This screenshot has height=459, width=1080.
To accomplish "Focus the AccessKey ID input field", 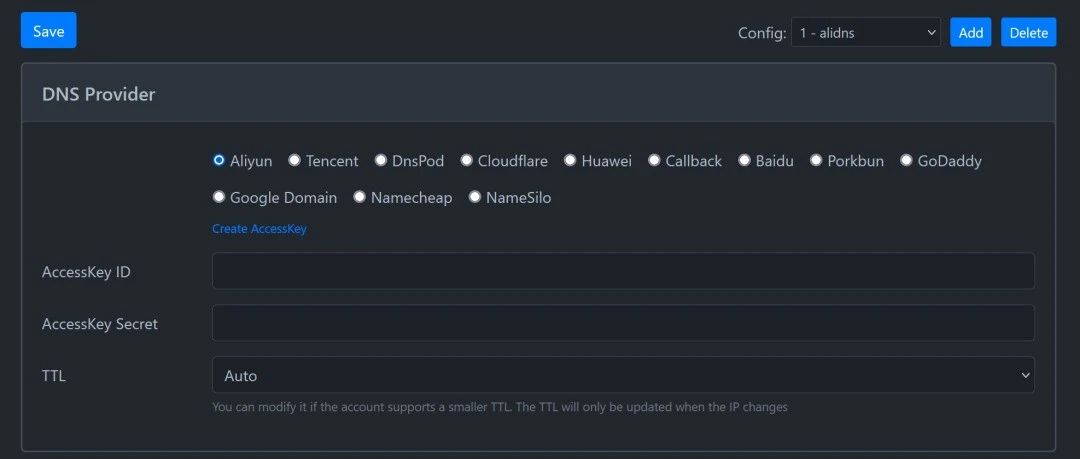I will click(x=623, y=271).
